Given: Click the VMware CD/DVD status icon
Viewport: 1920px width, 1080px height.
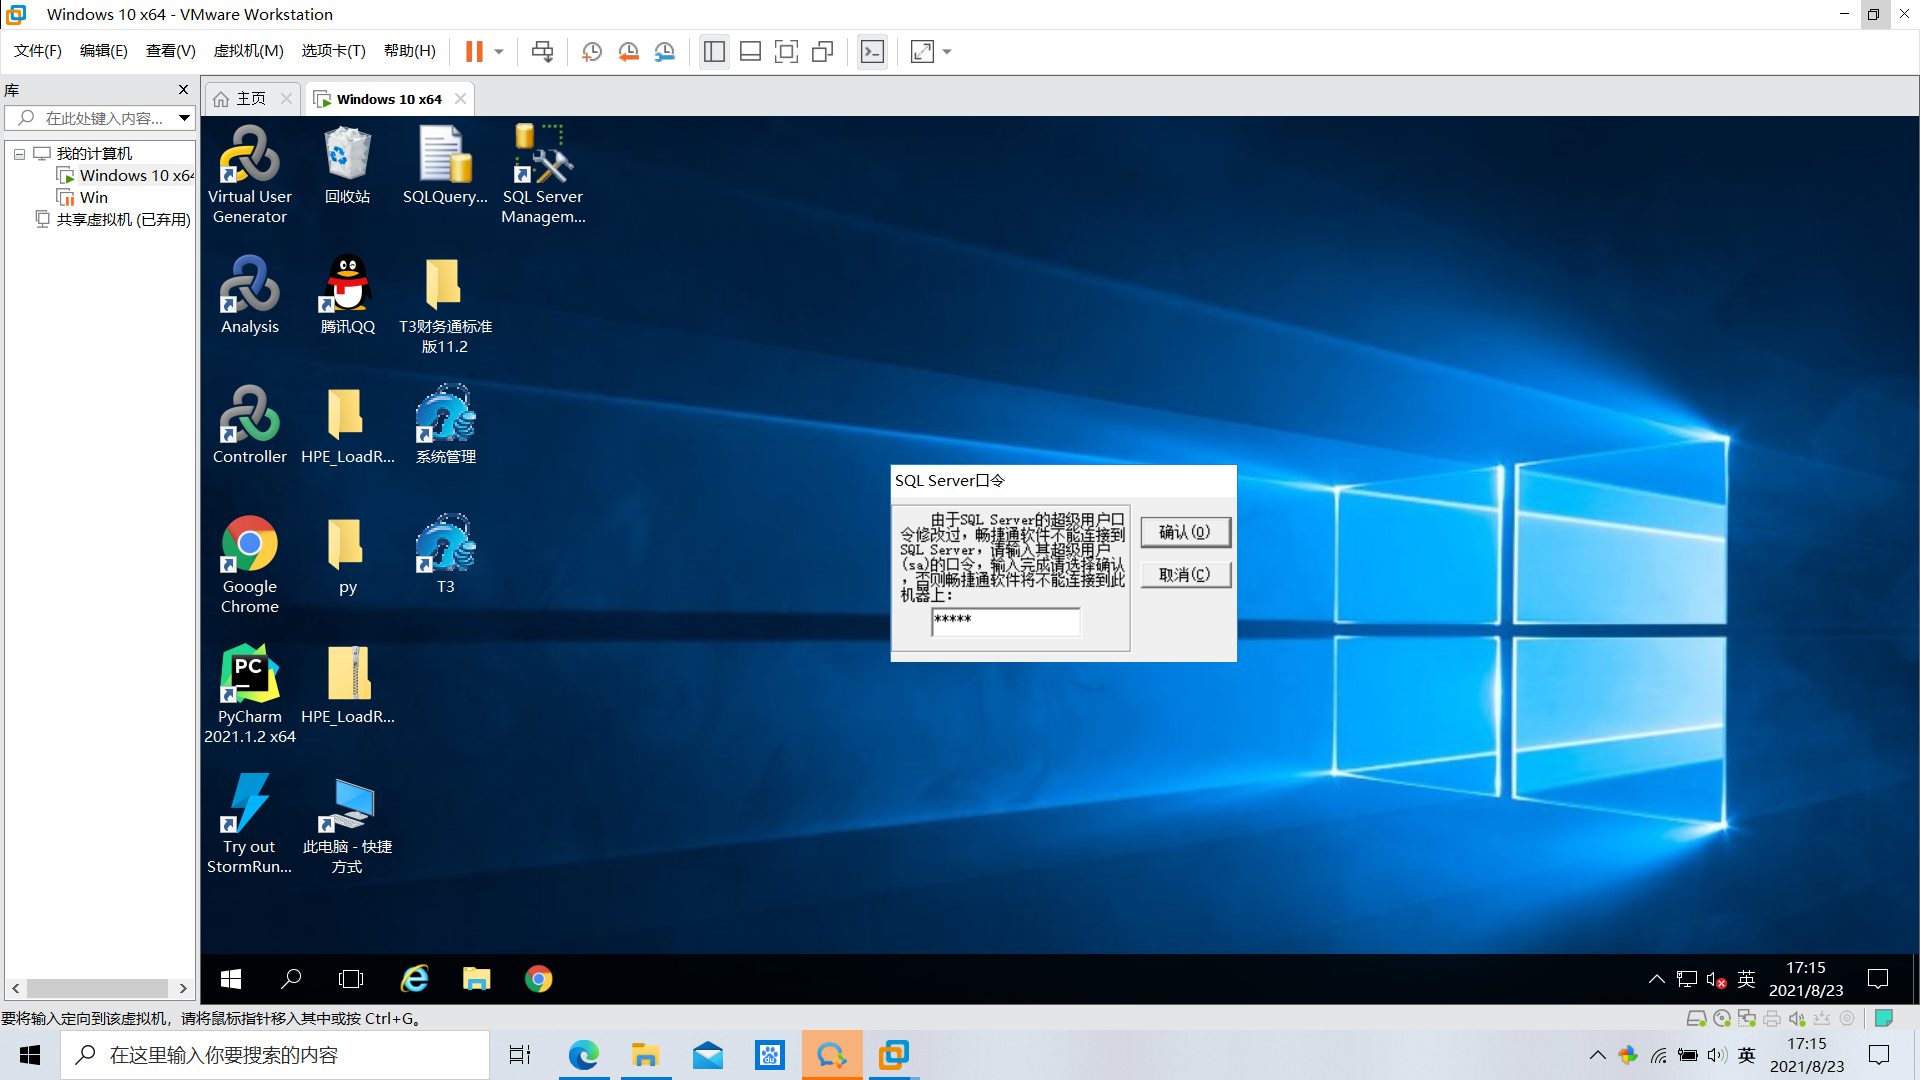Looking at the screenshot, I should [x=1722, y=1018].
